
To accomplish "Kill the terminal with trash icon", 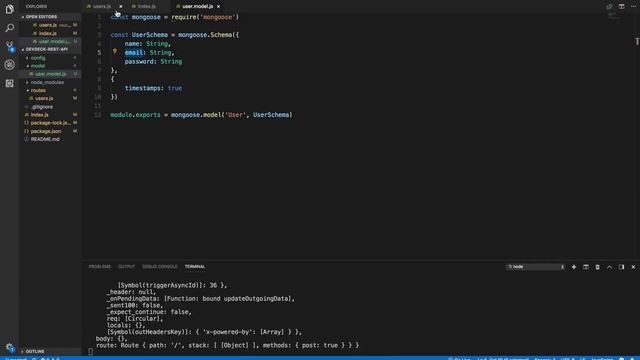I will 598,267.
